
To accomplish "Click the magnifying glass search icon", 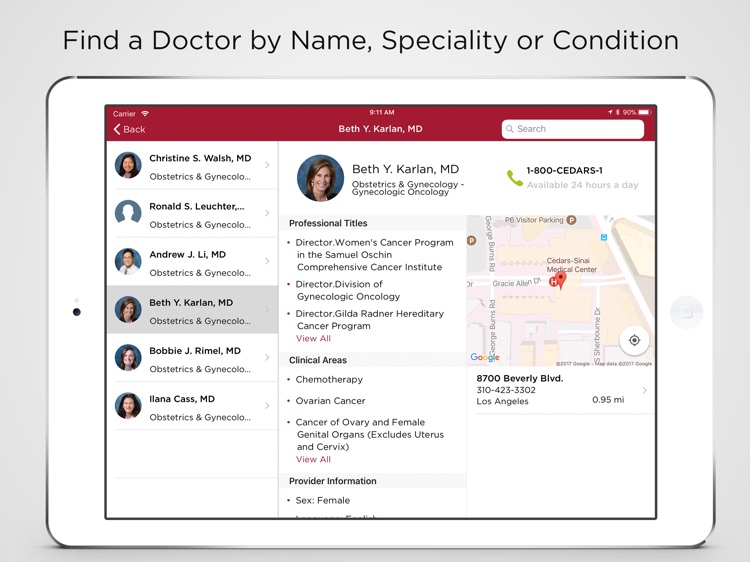I will [x=510, y=129].
